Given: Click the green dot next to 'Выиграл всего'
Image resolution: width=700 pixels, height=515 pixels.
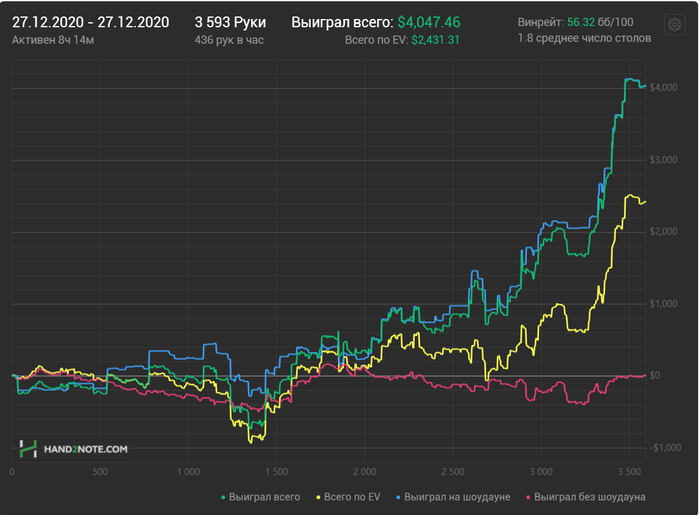Looking at the screenshot, I should (x=223, y=497).
